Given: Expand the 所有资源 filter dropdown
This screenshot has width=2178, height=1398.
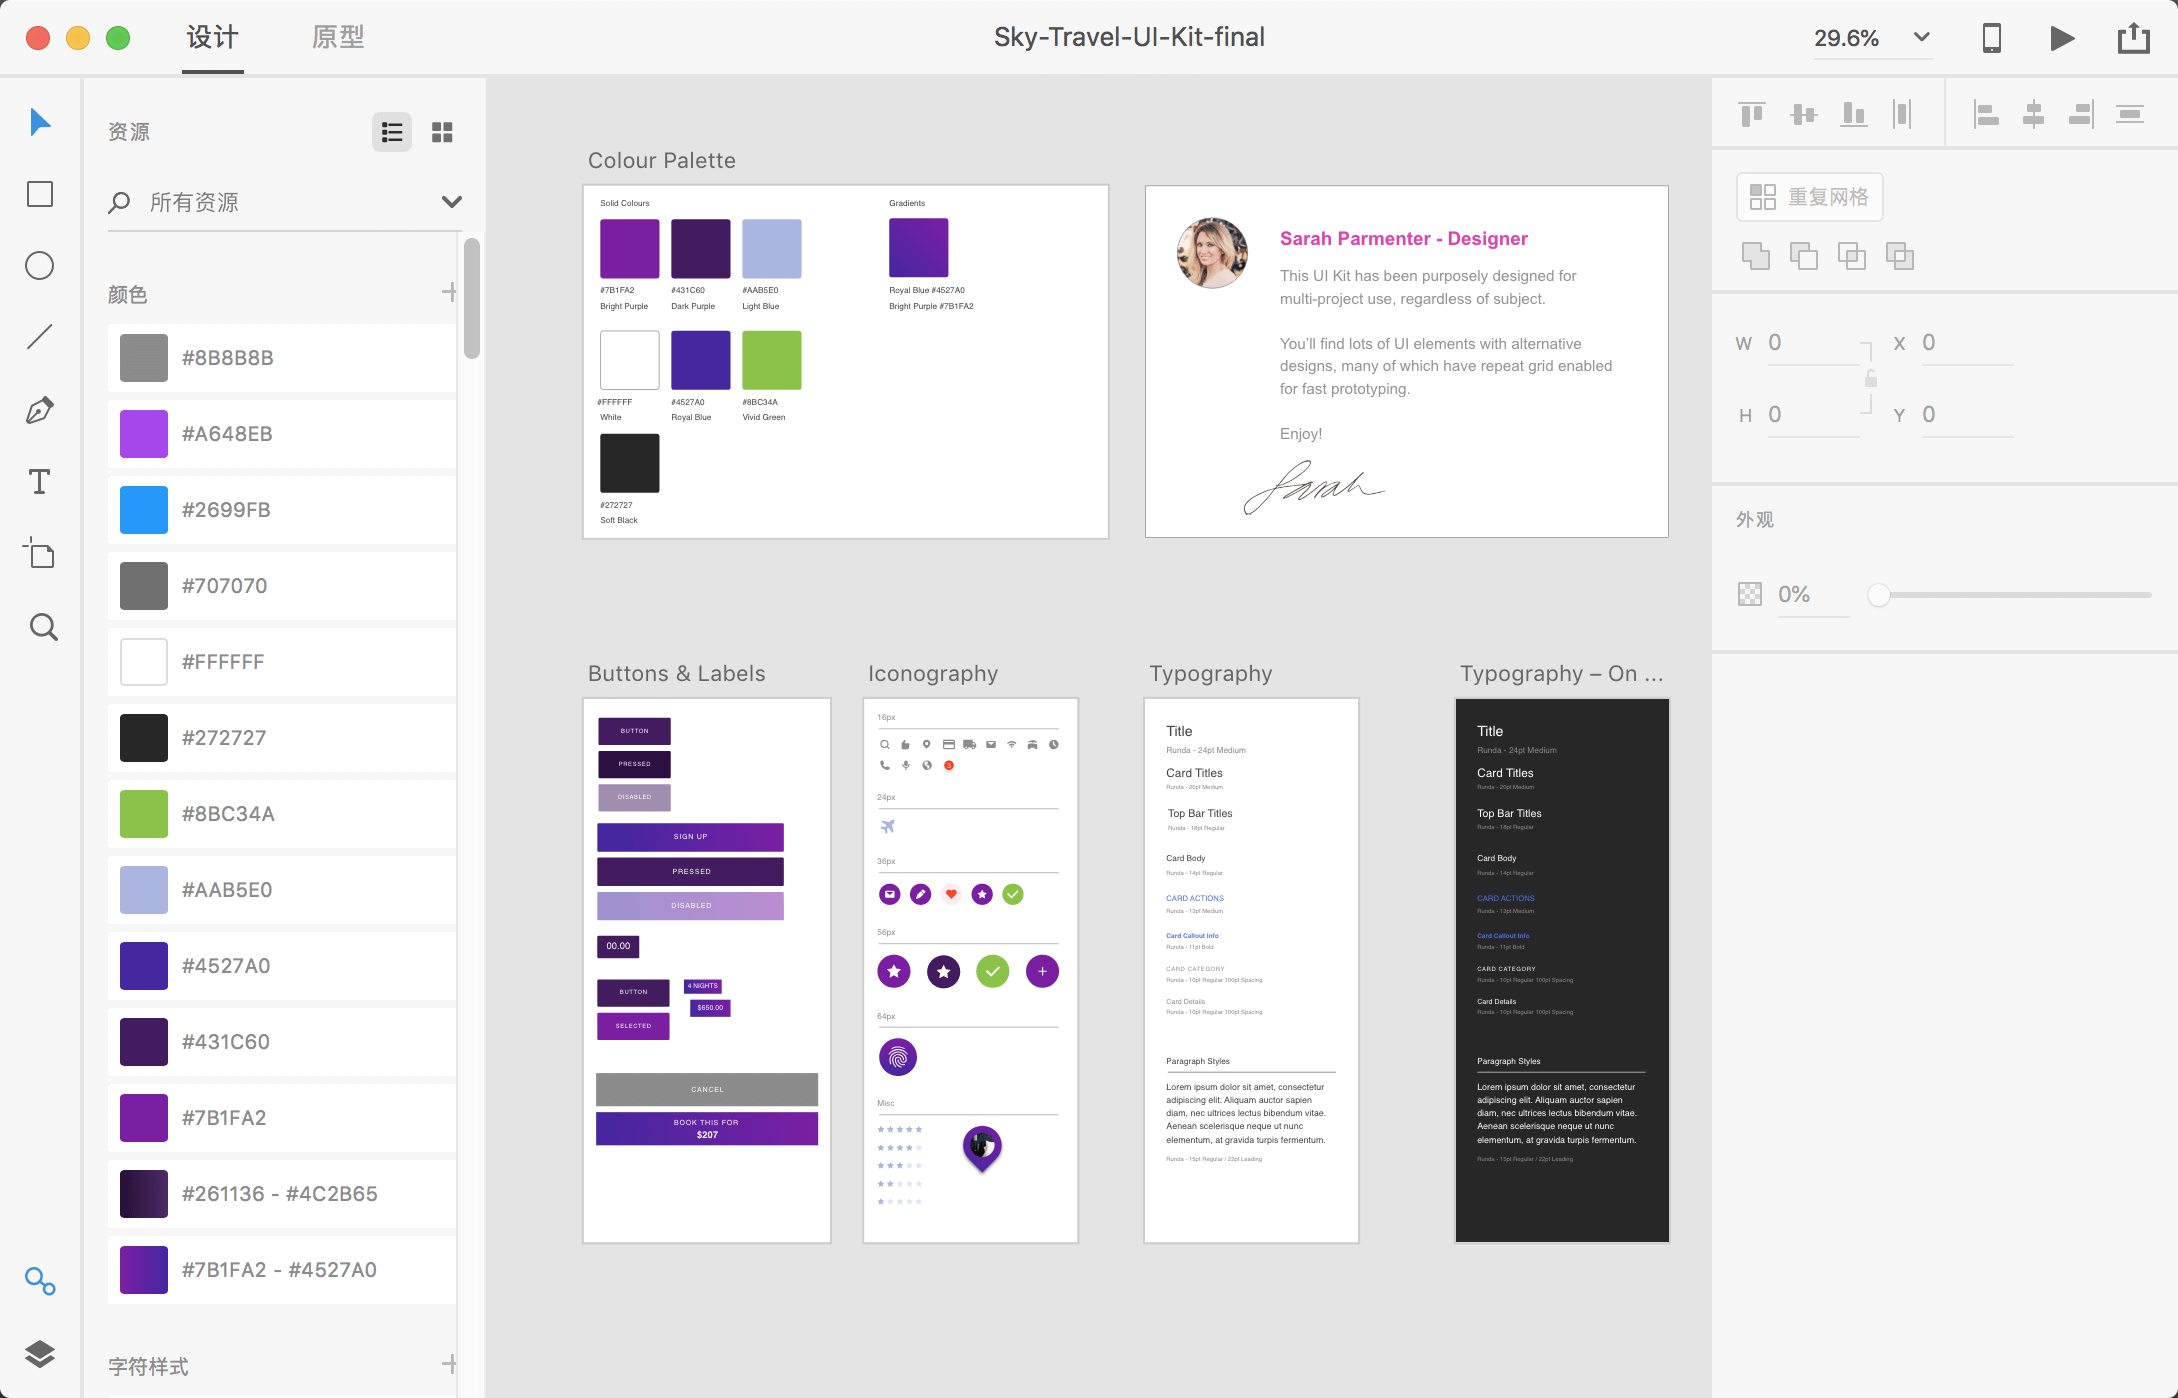Looking at the screenshot, I should point(452,202).
